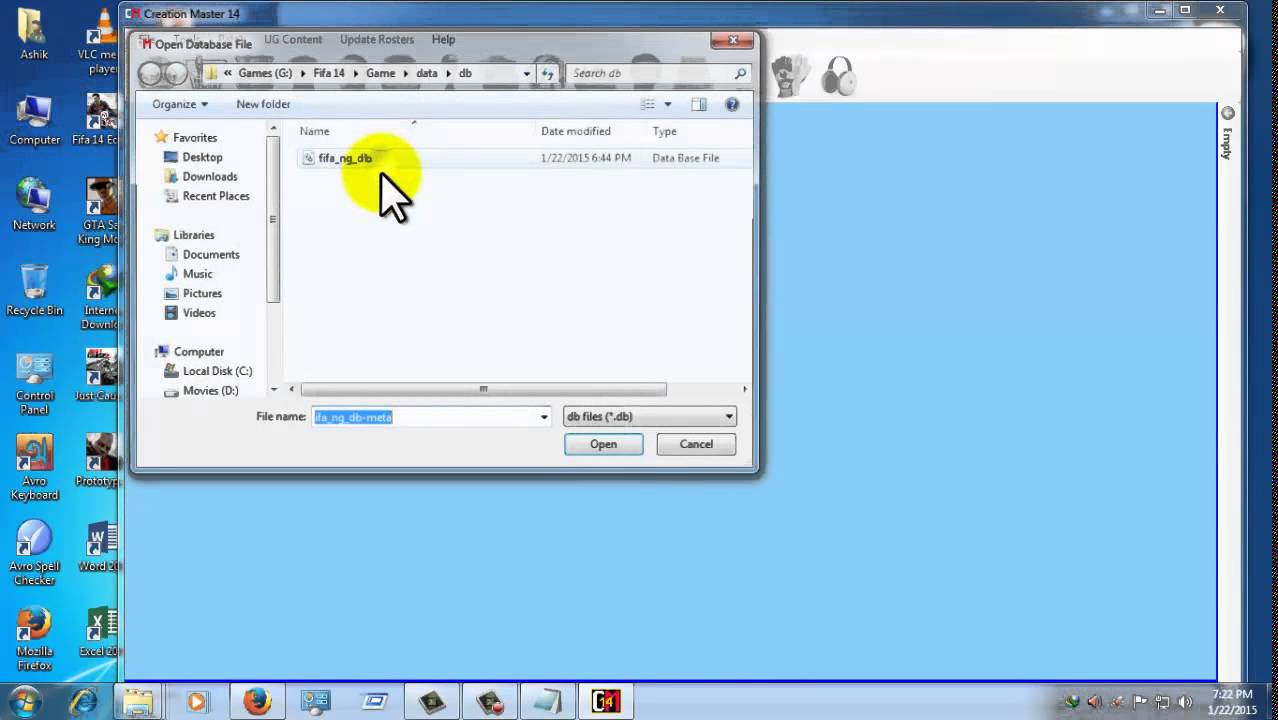
Task: Toggle the preview pane icon
Action: pos(698,104)
